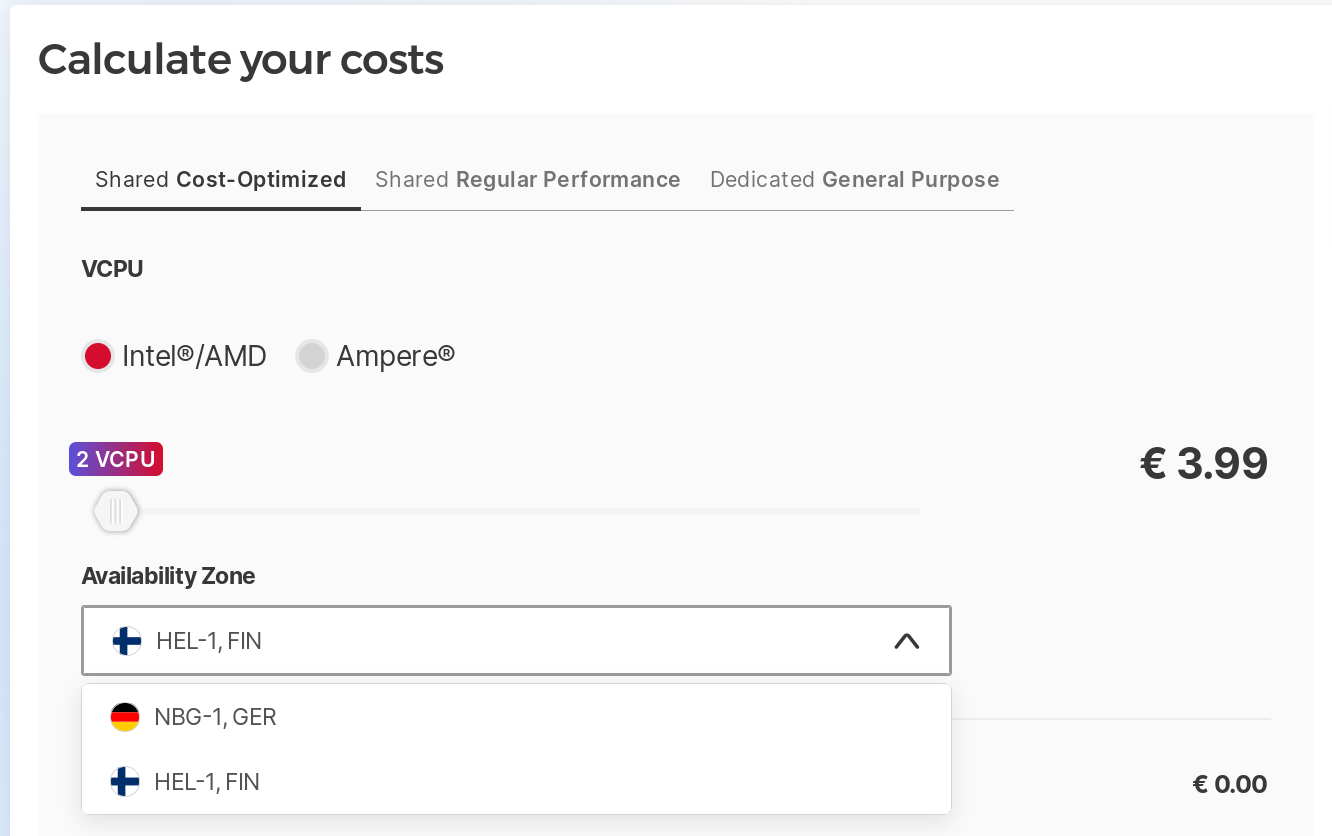Click the Finnish flag in the selected zone field
Viewport: 1332px width, 836px height.
(127, 641)
